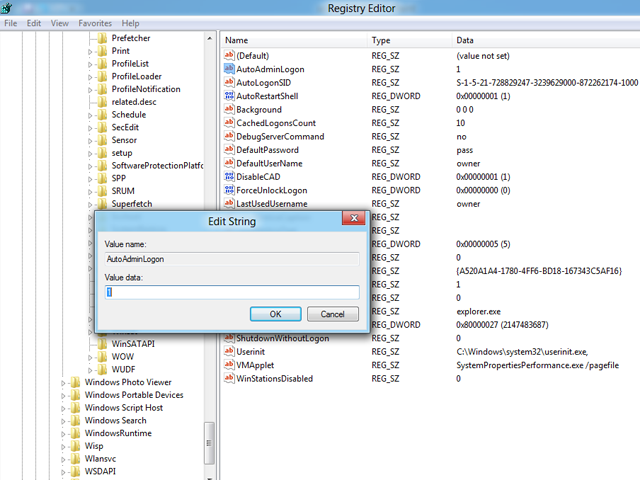The width and height of the screenshot is (640, 480).
Task: Click the Data column header
Action: 465,40
